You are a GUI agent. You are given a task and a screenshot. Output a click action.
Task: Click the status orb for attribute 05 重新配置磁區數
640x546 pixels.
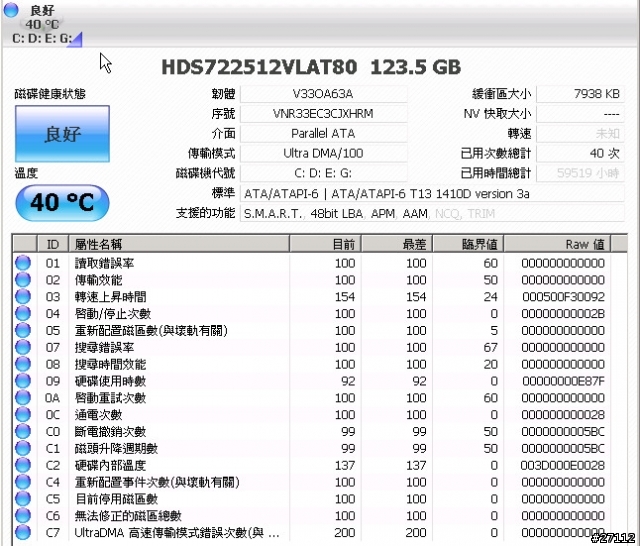[x=23, y=330]
